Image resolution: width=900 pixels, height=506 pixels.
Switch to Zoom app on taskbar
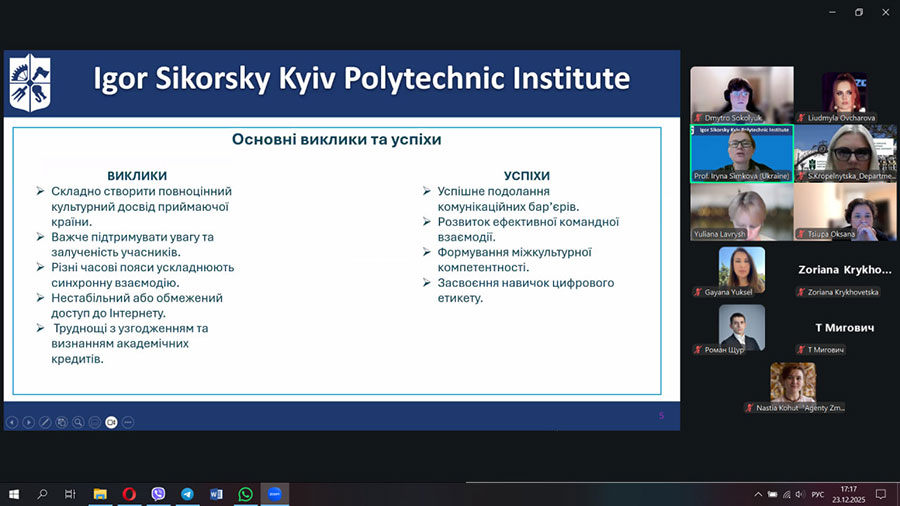(x=274, y=494)
